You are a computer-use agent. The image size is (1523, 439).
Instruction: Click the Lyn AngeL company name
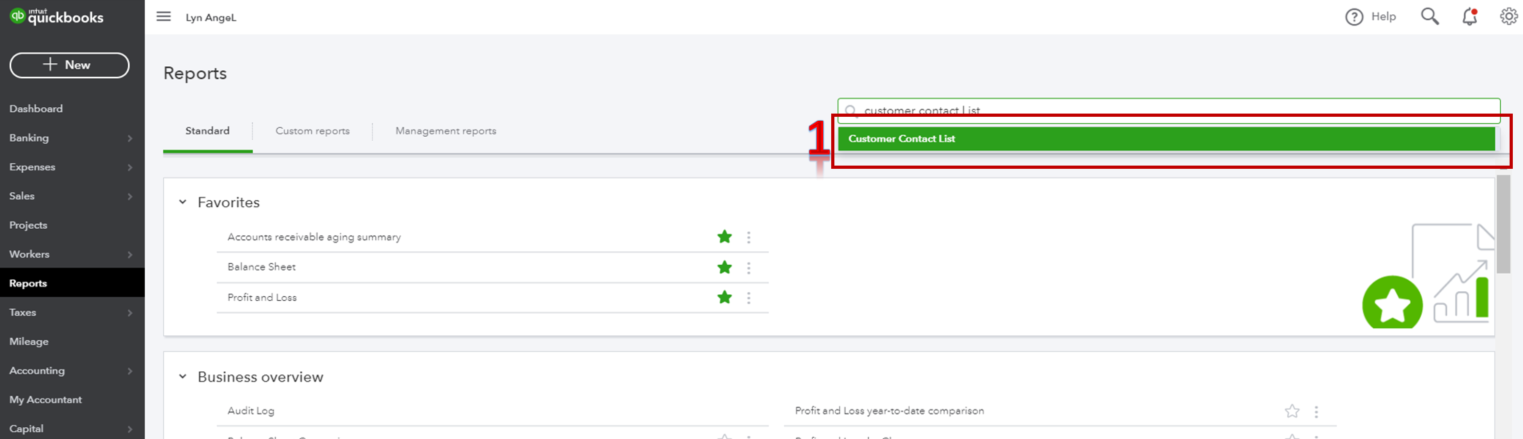[211, 18]
